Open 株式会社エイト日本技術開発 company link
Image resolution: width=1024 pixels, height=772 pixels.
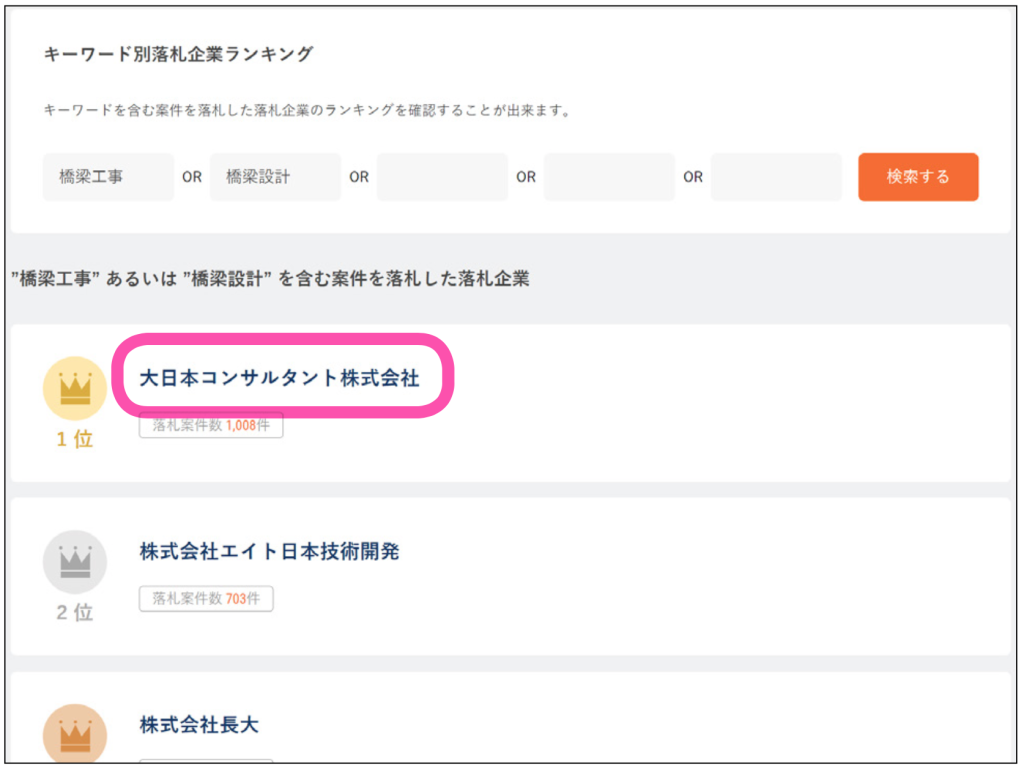(x=269, y=551)
